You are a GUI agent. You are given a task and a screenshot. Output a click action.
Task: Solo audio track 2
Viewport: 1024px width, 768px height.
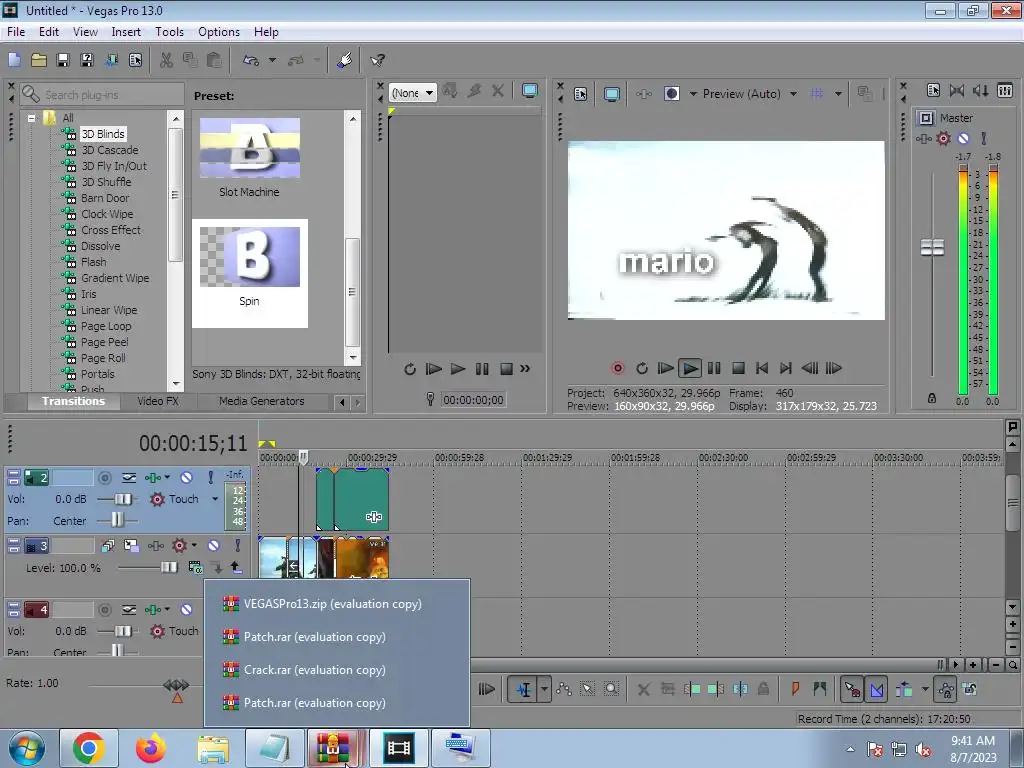tap(211, 478)
